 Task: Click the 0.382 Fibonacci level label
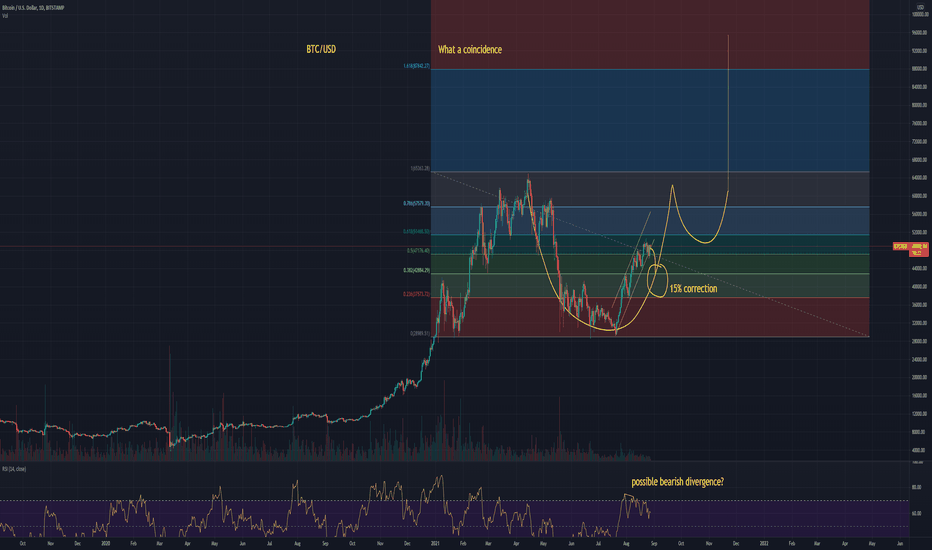tap(416, 271)
